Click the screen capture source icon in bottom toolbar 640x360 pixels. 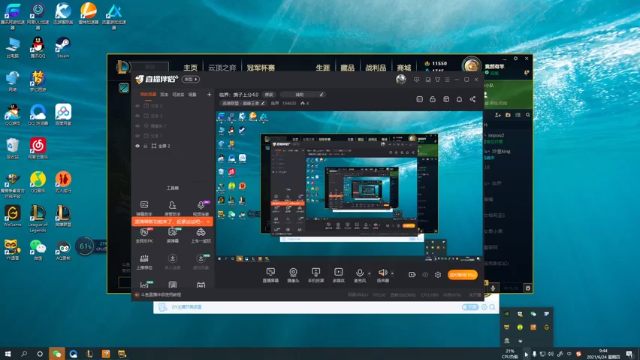[x=270, y=275]
